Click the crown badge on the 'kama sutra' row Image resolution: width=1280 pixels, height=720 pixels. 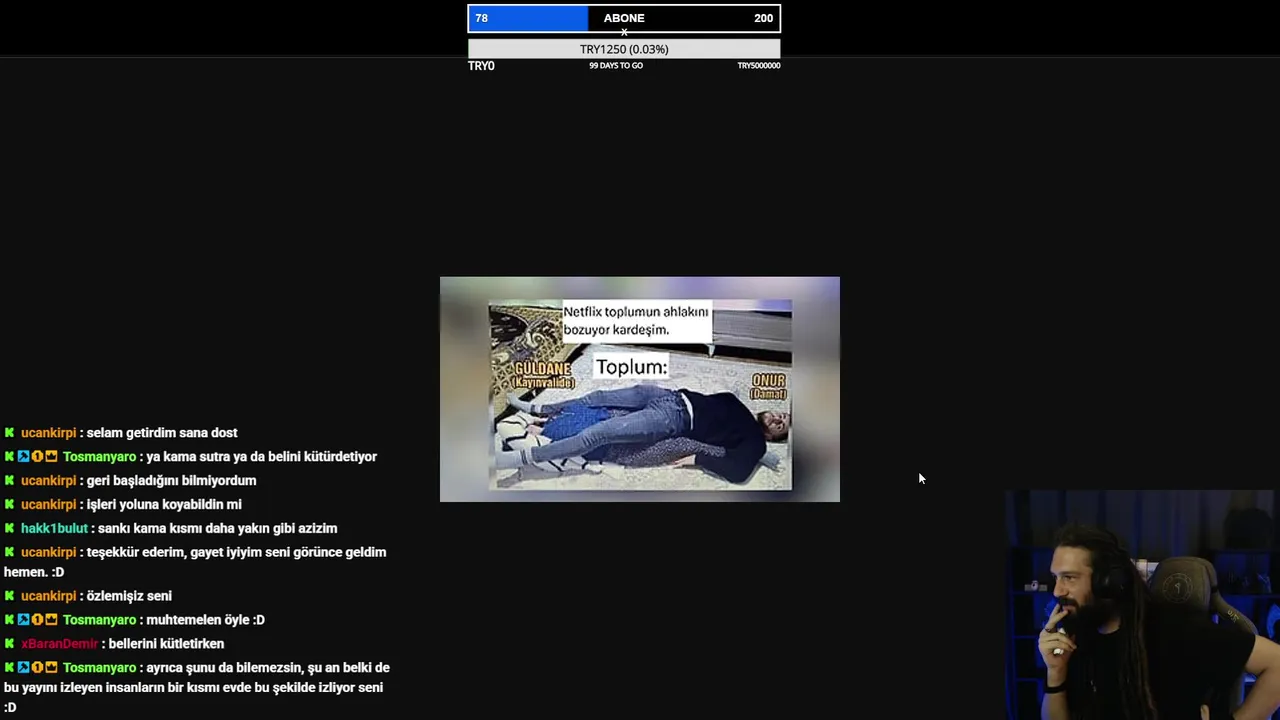pos(51,457)
